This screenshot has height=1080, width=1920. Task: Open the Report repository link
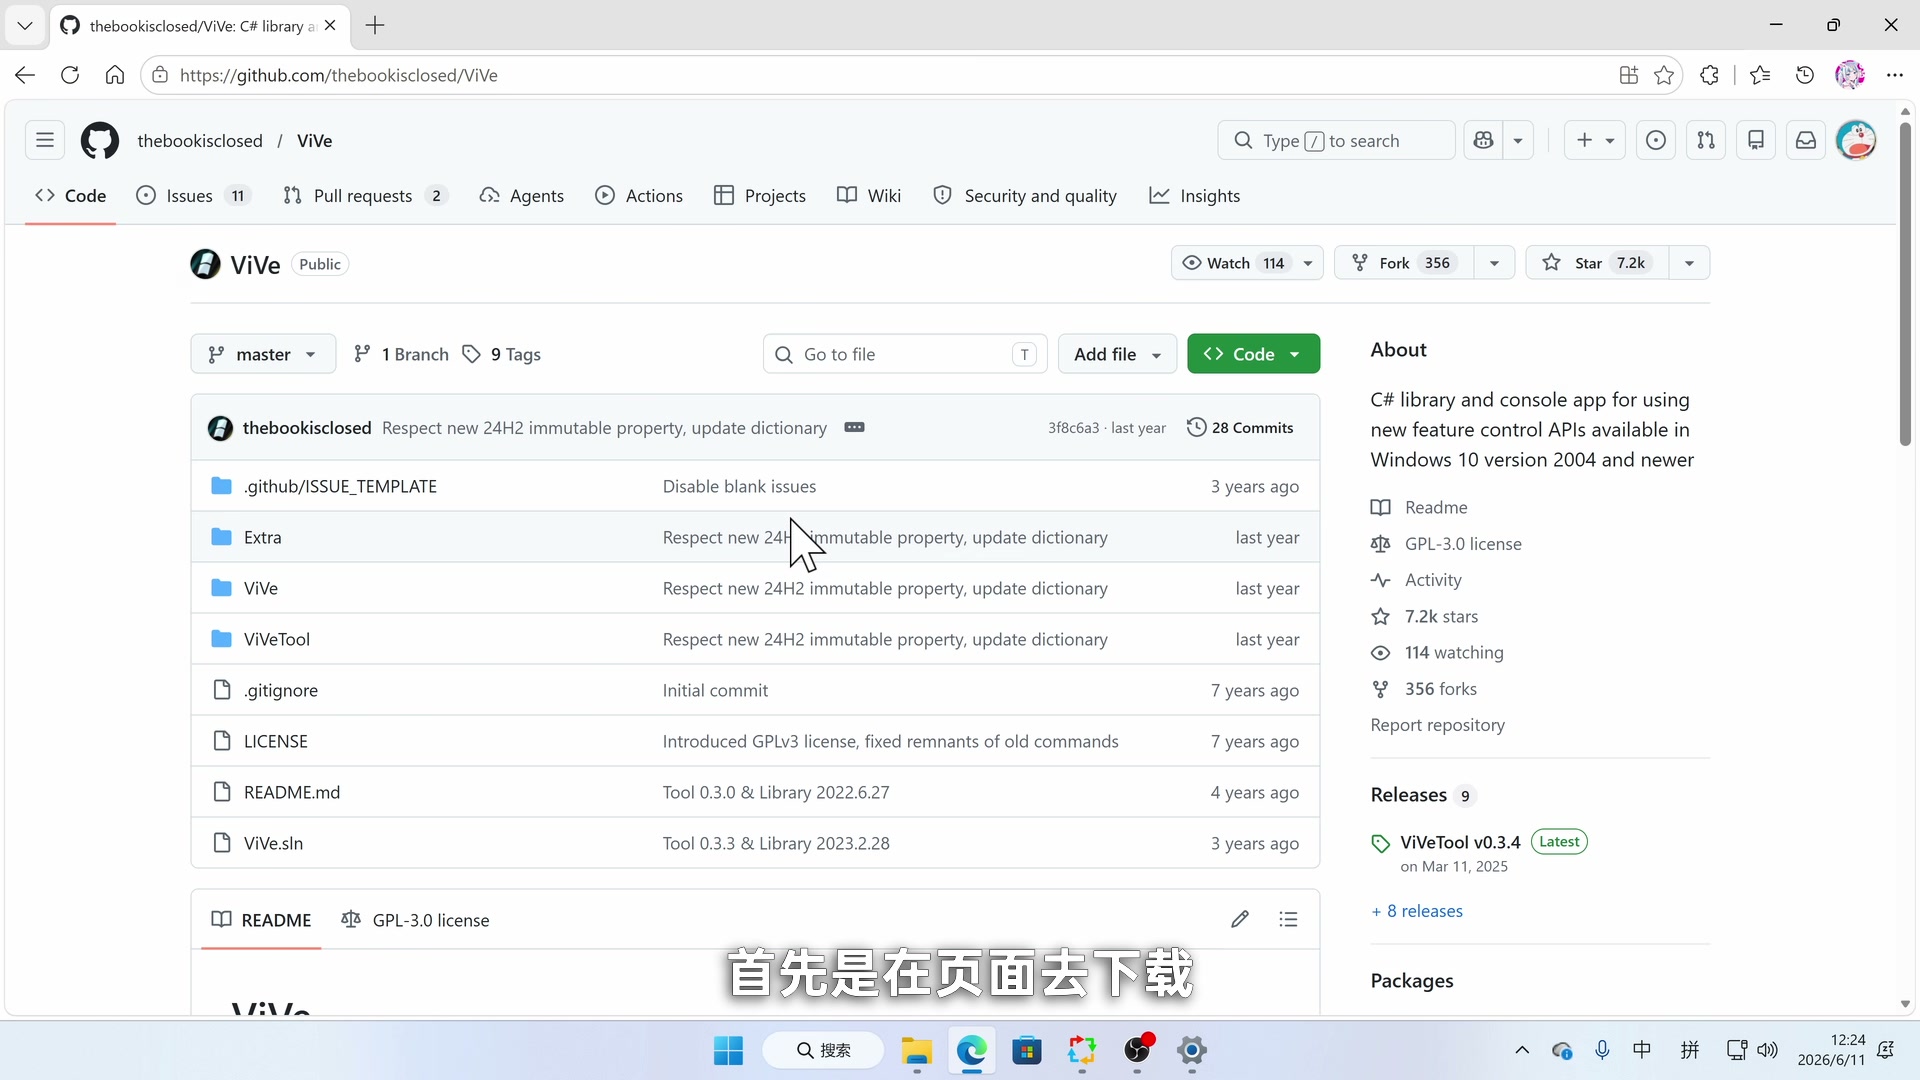click(x=1437, y=725)
